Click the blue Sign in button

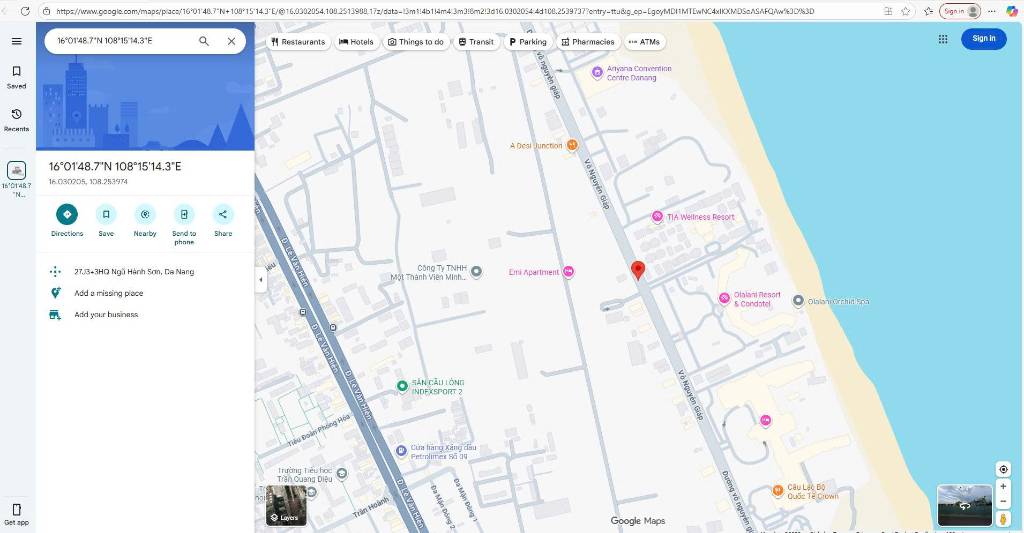click(x=983, y=39)
